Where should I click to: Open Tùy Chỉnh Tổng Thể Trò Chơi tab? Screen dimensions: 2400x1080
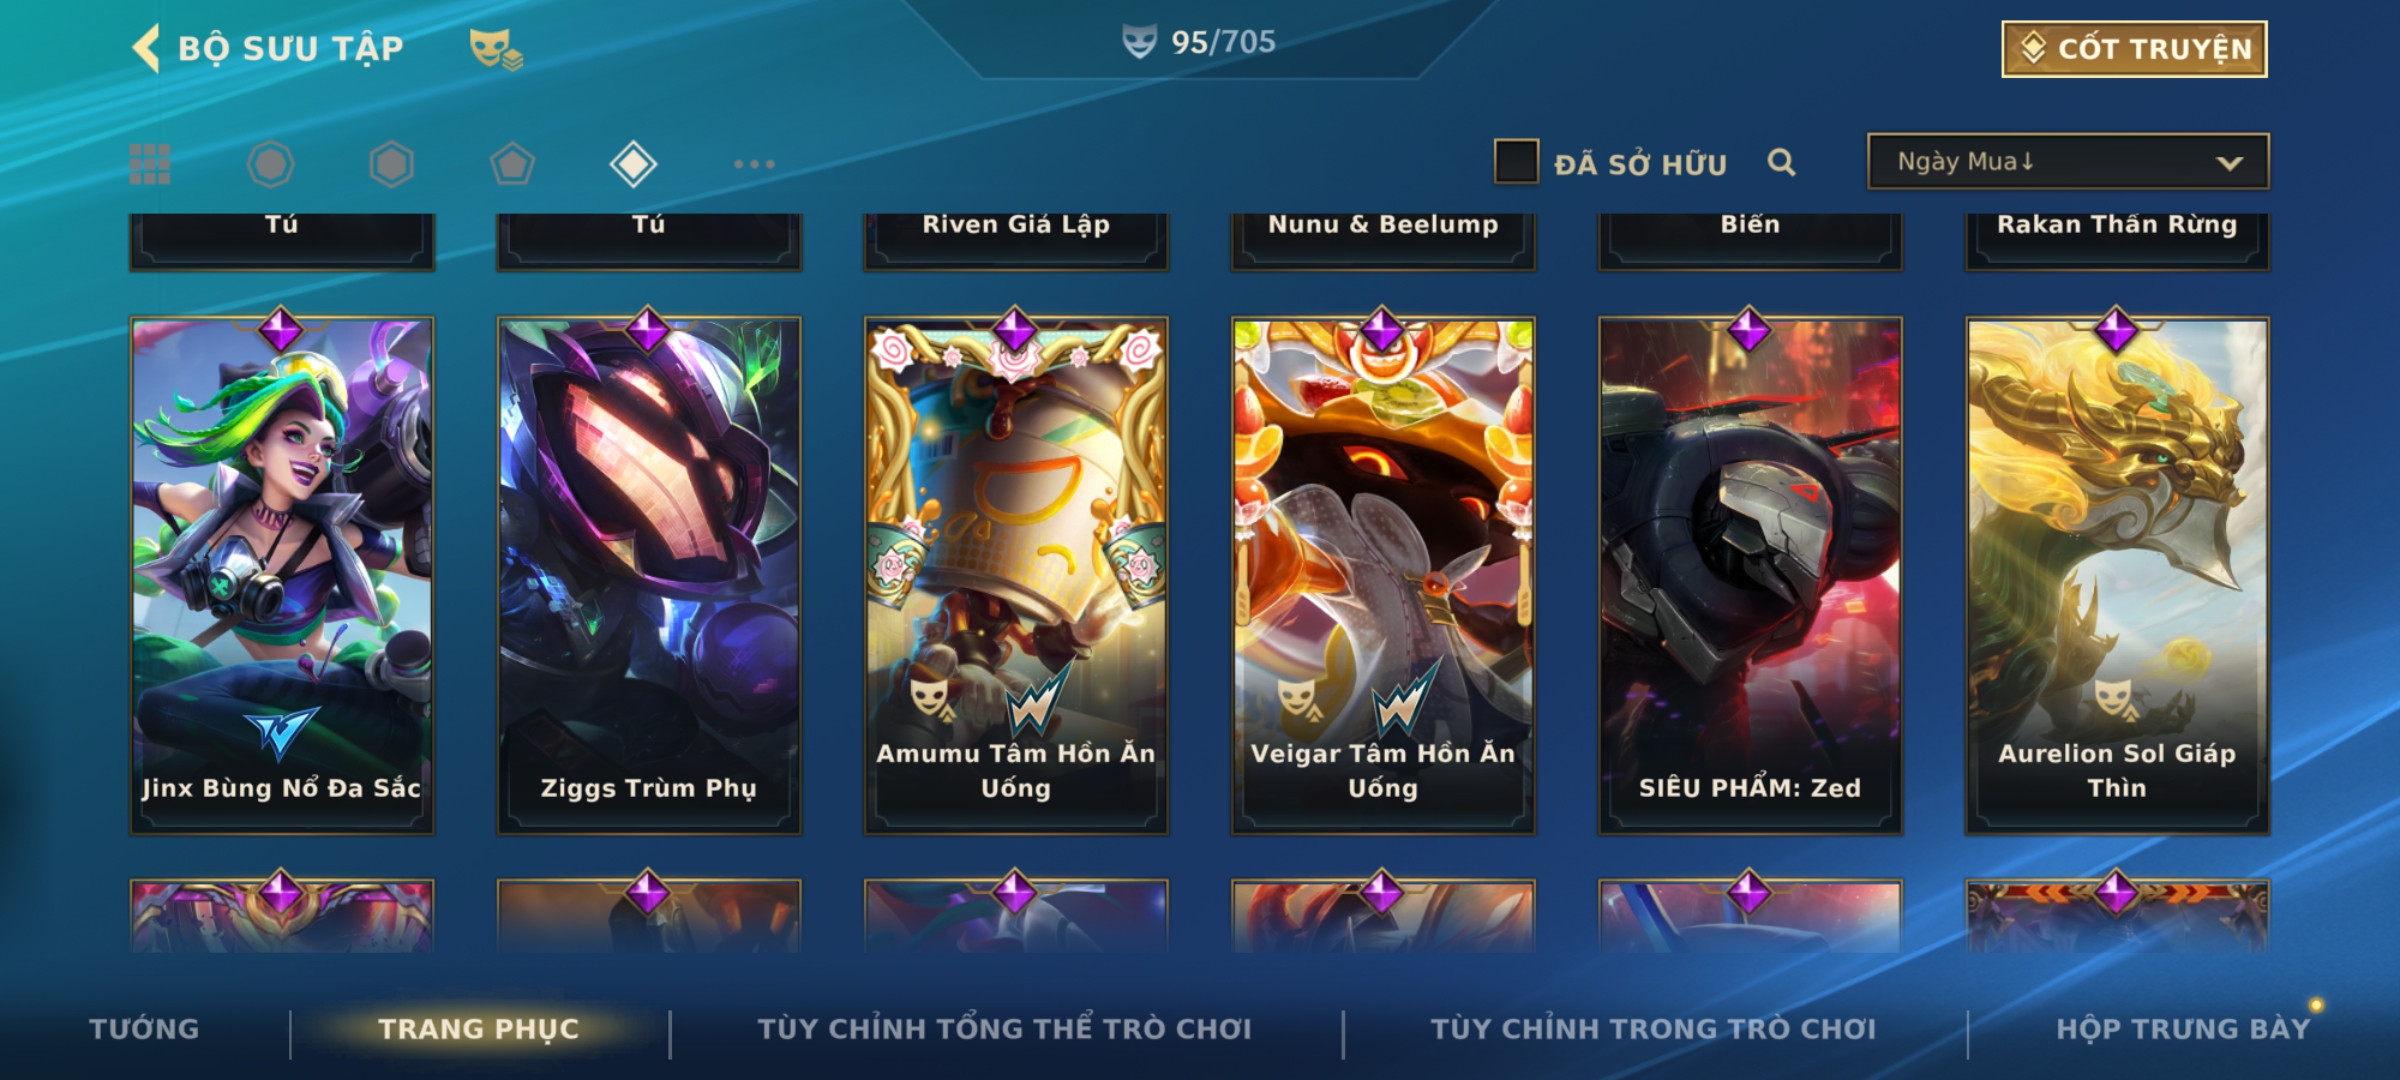[x=1004, y=1029]
